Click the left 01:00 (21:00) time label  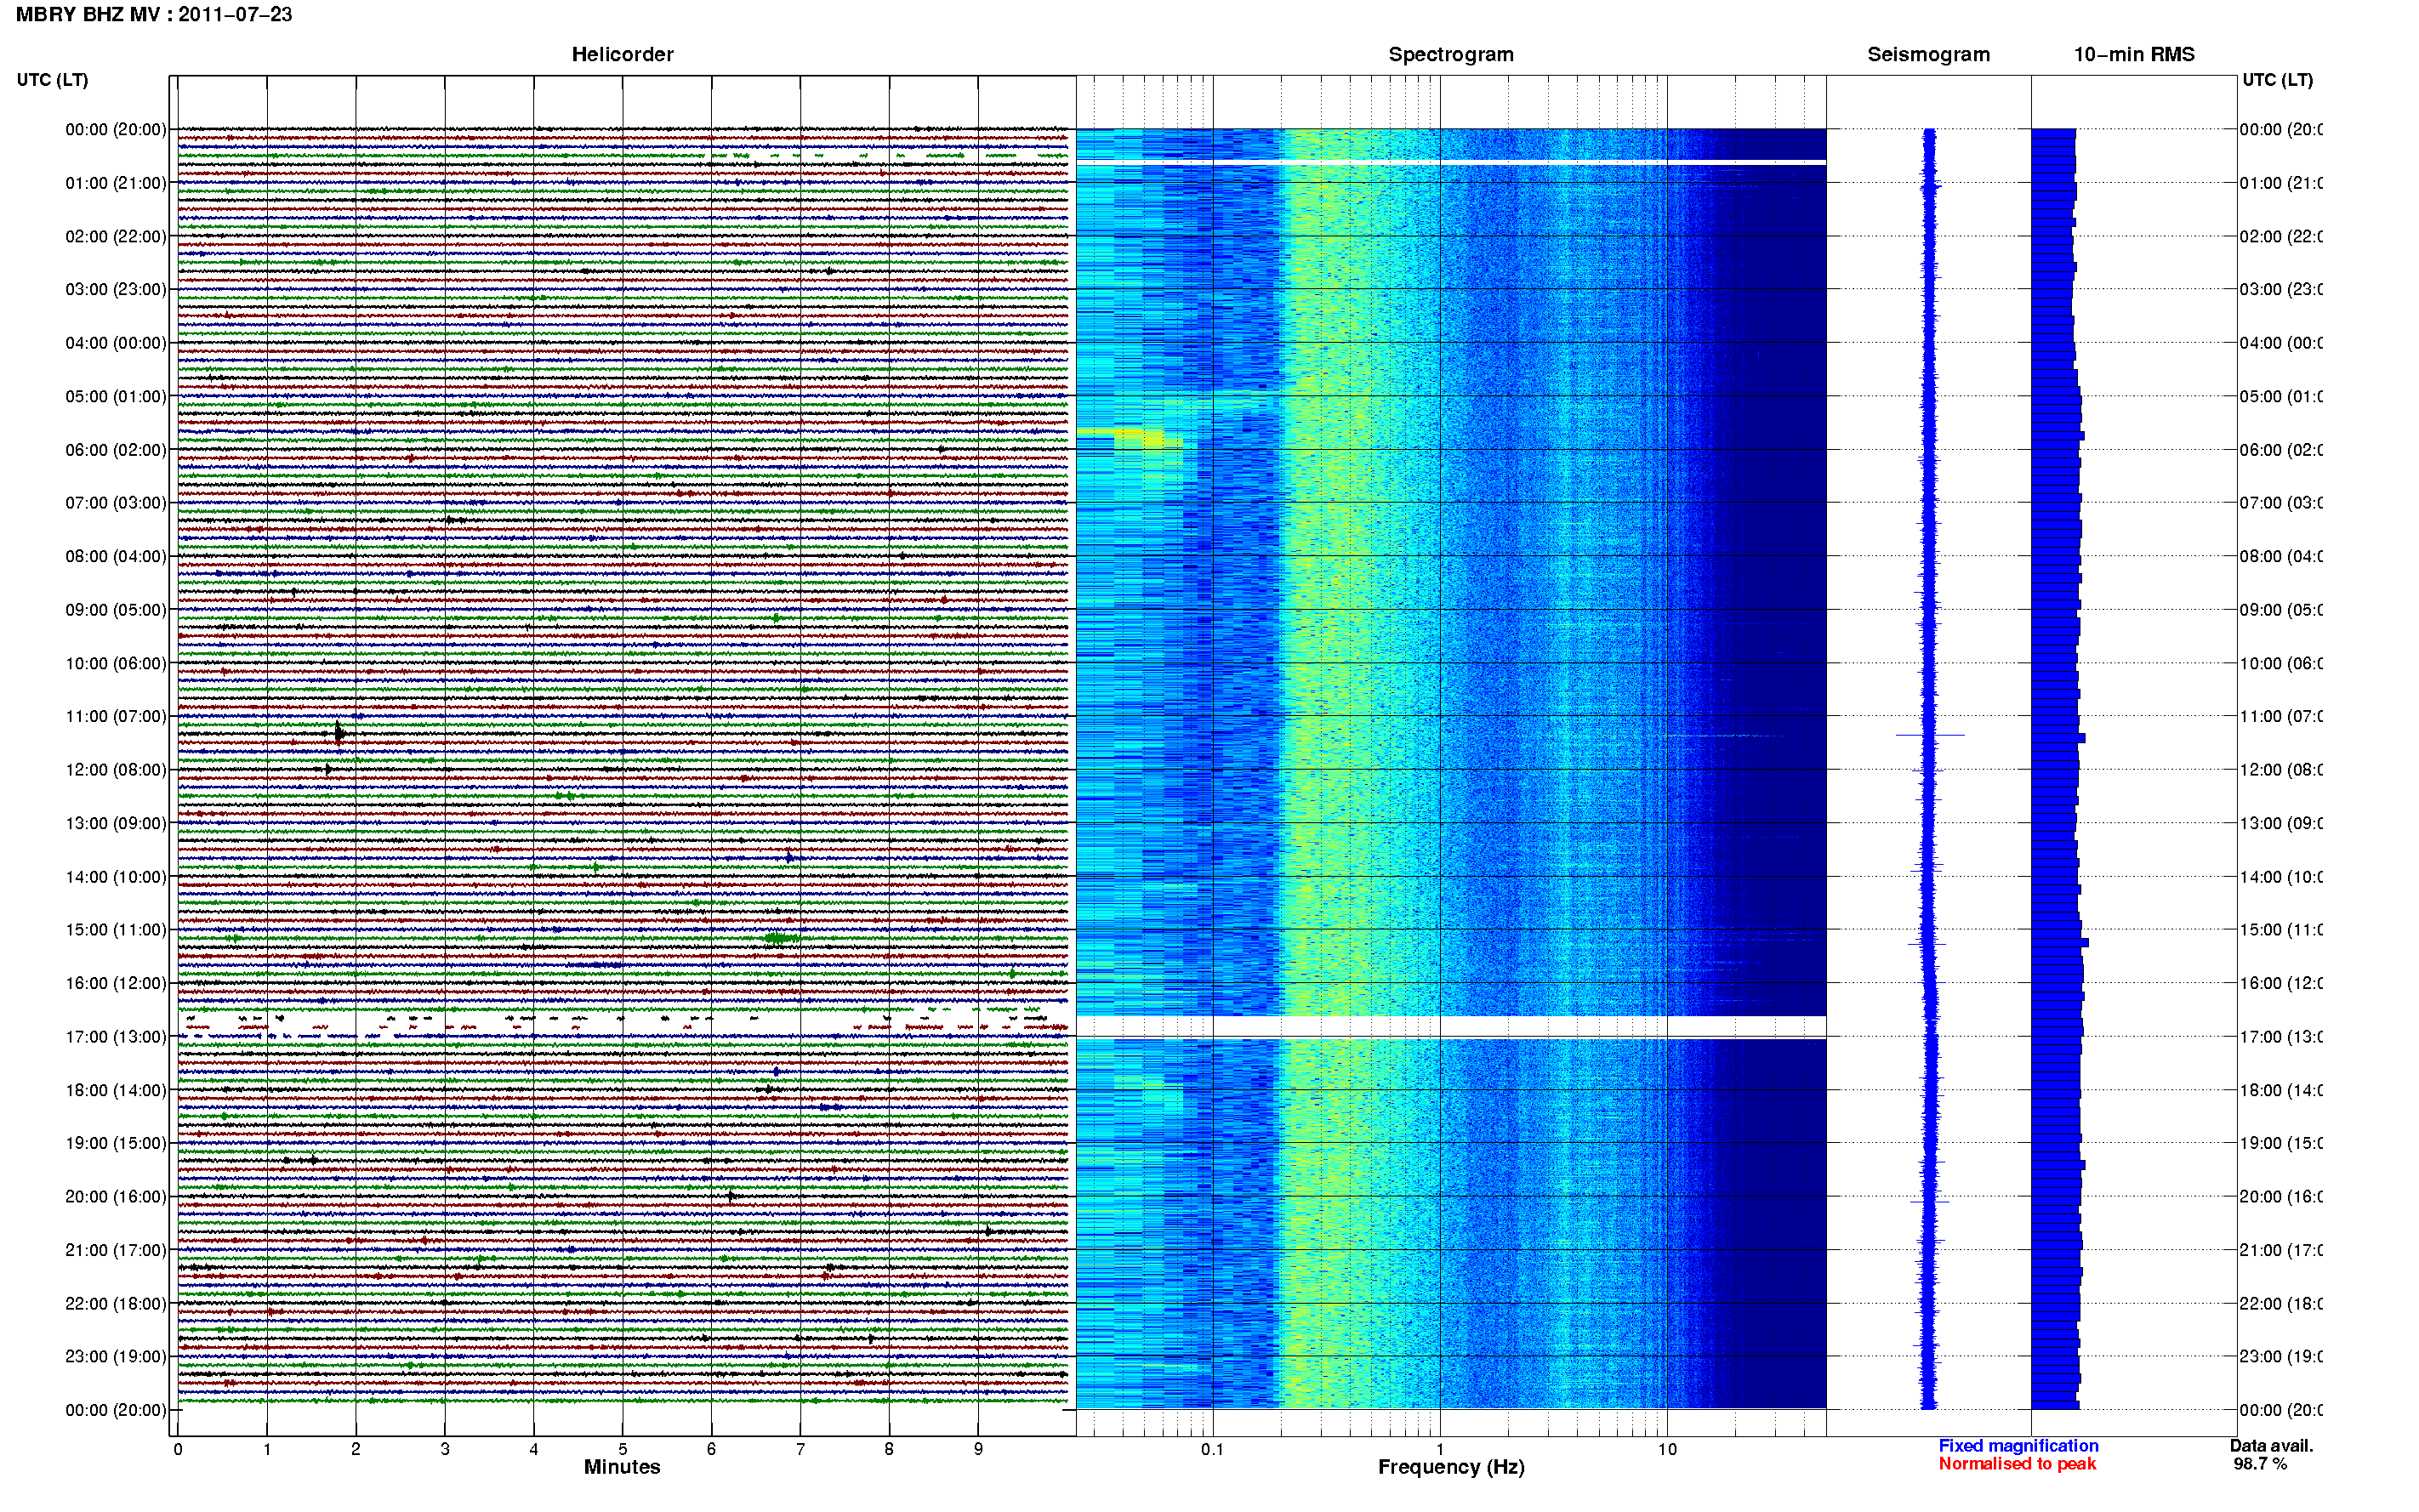pyautogui.click(x=116, y=183)
